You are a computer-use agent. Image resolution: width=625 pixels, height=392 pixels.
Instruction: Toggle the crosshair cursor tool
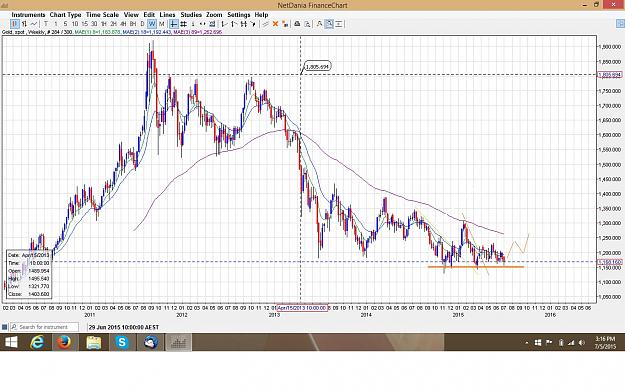point(173,24)
